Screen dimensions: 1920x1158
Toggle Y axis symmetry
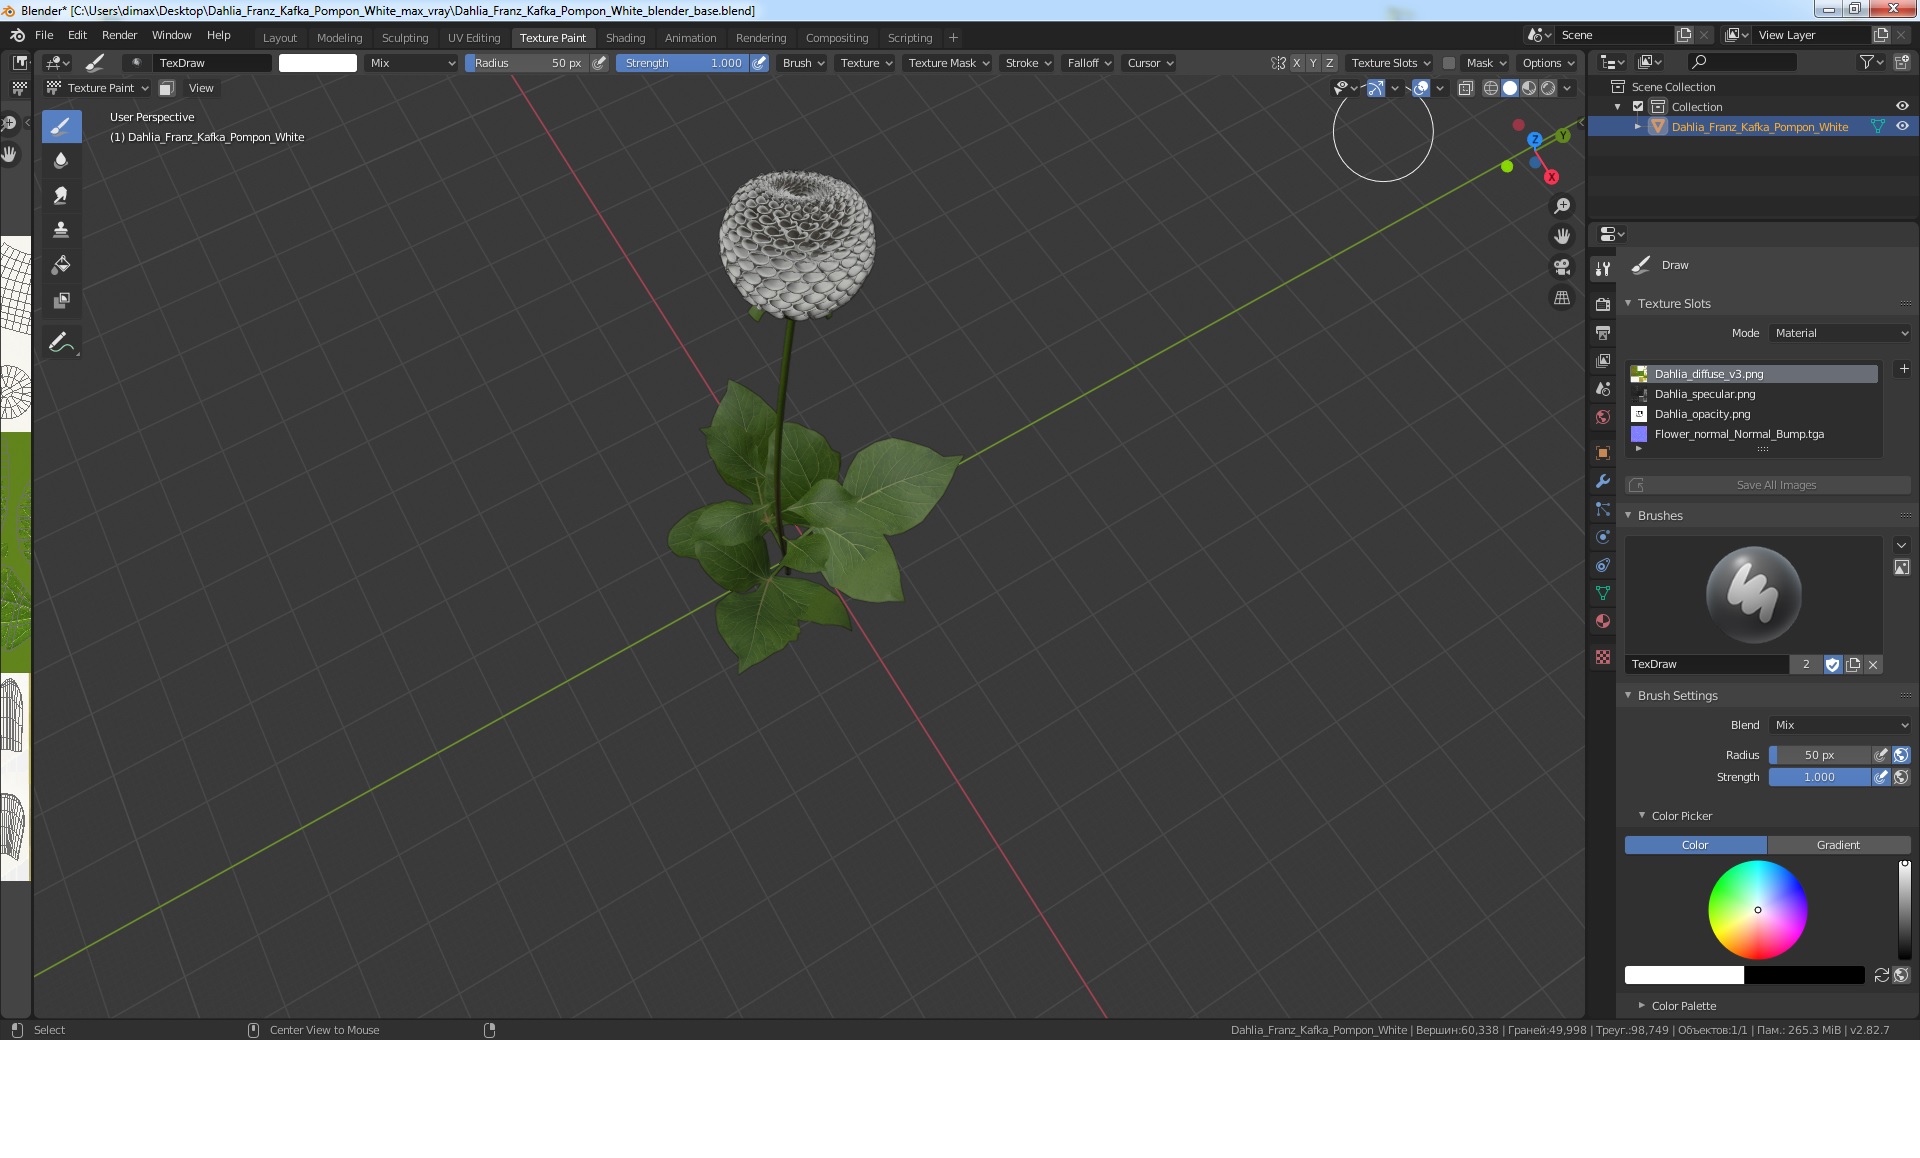(x=1313, y=63)
